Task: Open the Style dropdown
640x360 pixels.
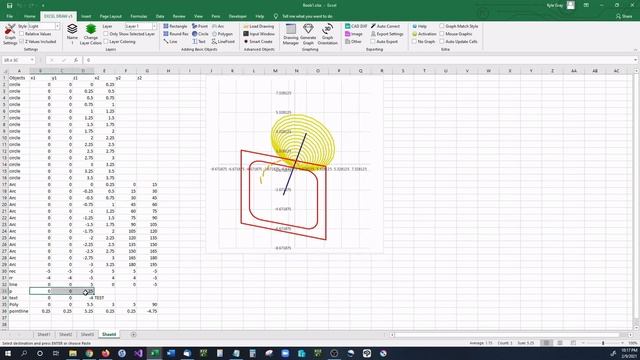Action: (x=57, y=26)
